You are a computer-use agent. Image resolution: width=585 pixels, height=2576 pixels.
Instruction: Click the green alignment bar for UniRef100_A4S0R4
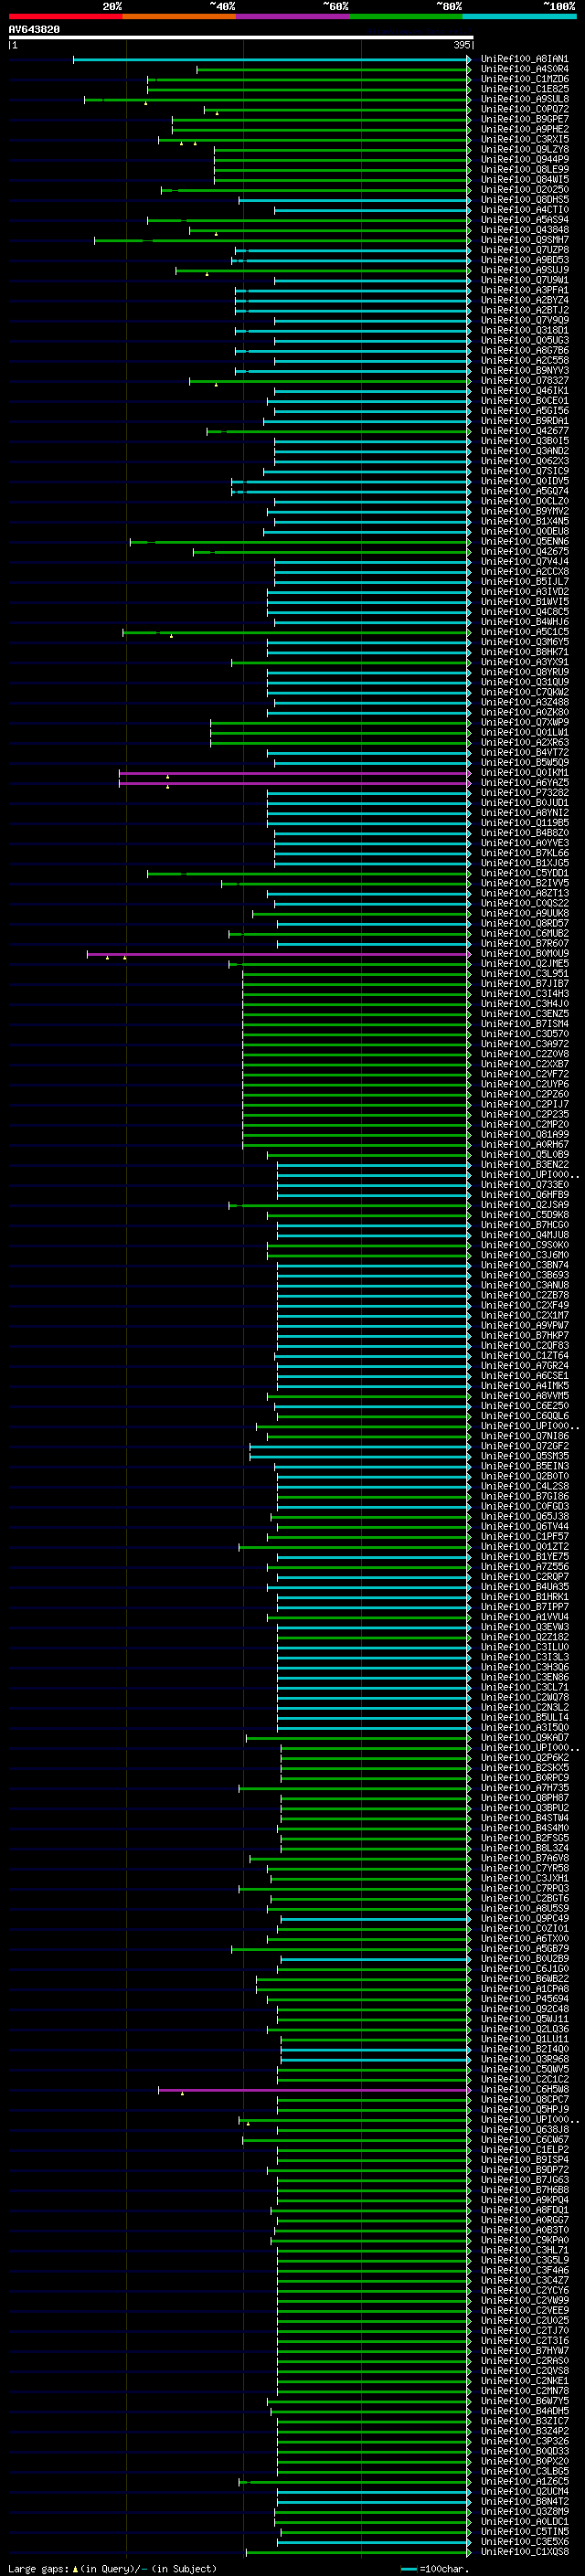click(332, 70)
